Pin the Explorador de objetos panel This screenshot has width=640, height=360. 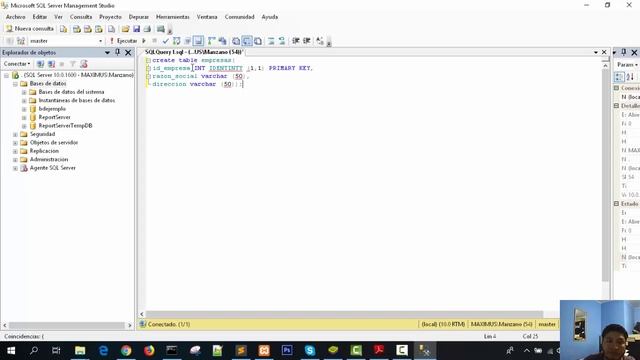pos(118,52)
